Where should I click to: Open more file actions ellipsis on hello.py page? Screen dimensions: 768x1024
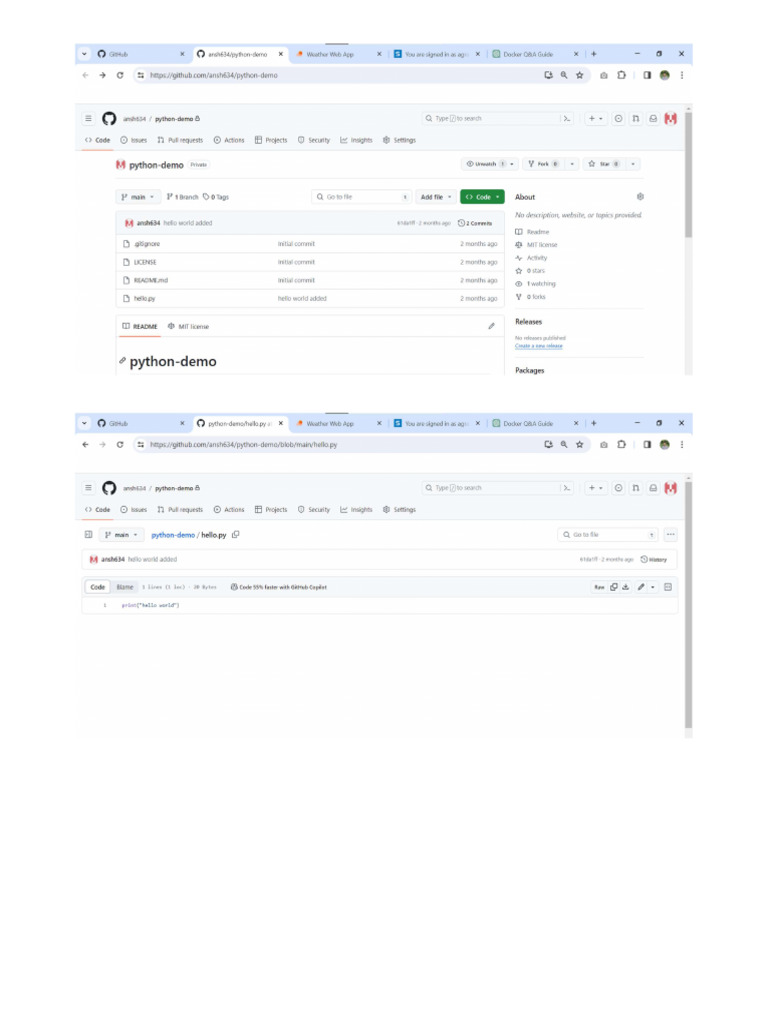point(671,534)
